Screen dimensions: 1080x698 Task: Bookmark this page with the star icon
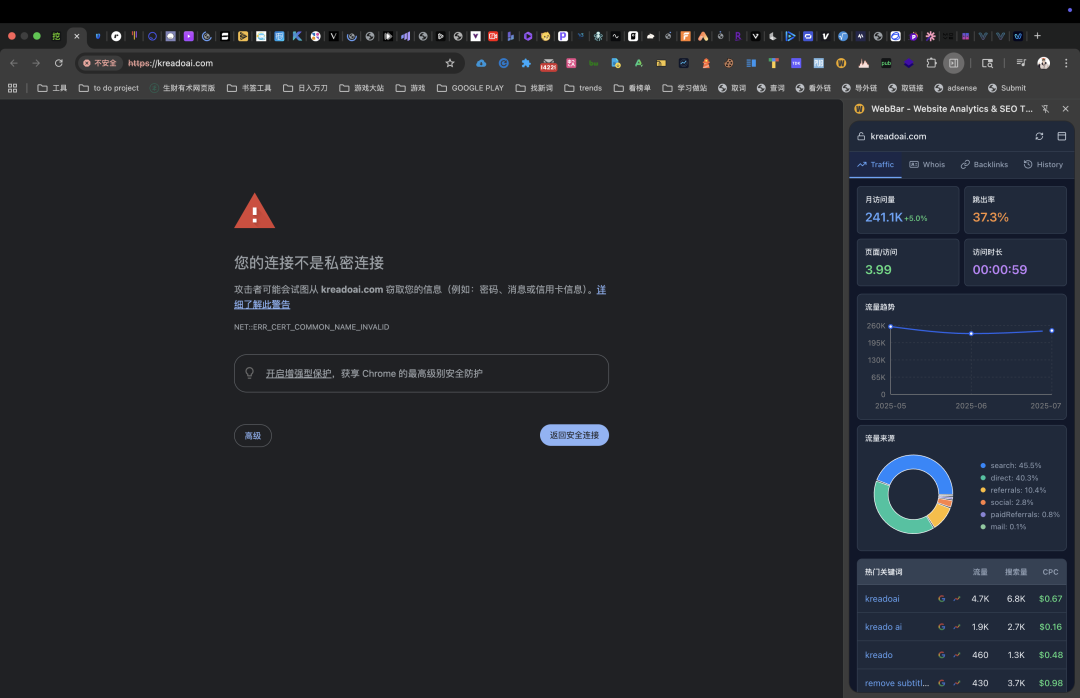click(450, 63)
